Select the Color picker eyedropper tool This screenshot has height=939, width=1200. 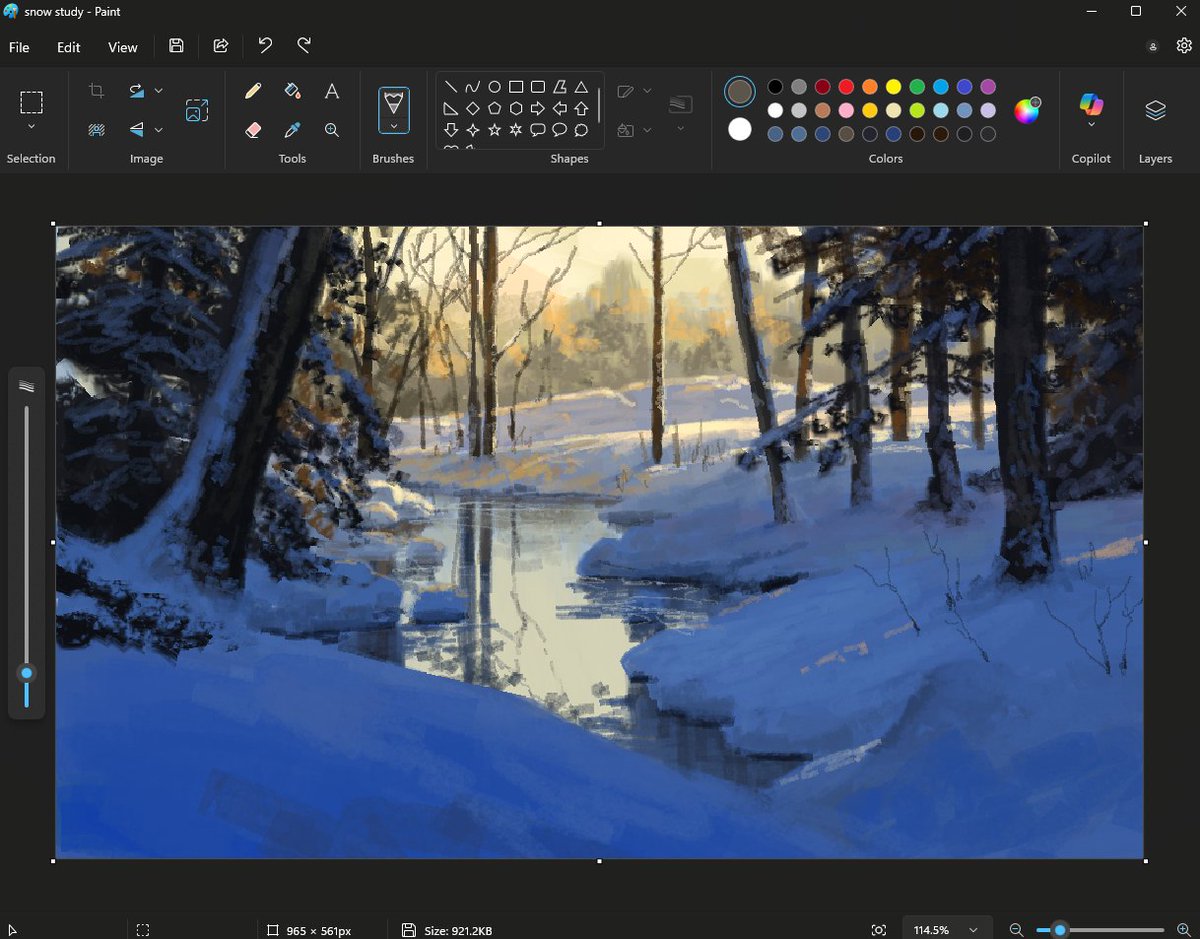pos(292,130)
